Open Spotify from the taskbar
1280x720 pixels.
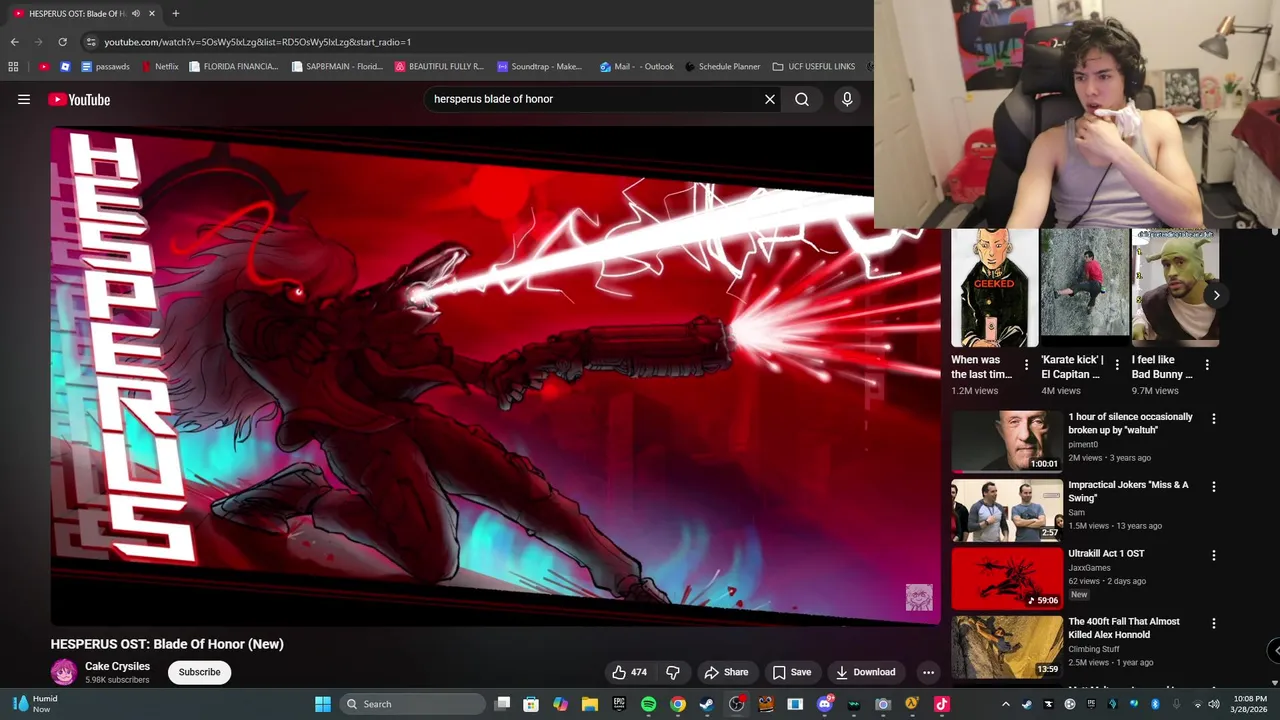pos(648,704)
